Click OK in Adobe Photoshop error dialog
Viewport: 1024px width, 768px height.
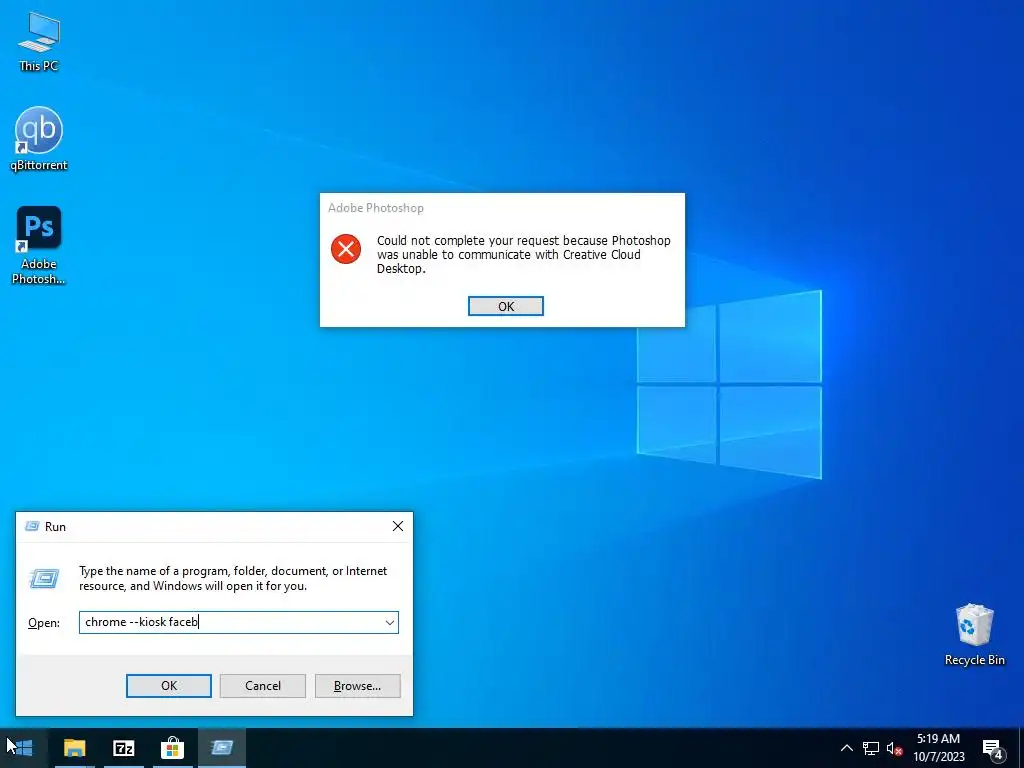click(505, 306)
